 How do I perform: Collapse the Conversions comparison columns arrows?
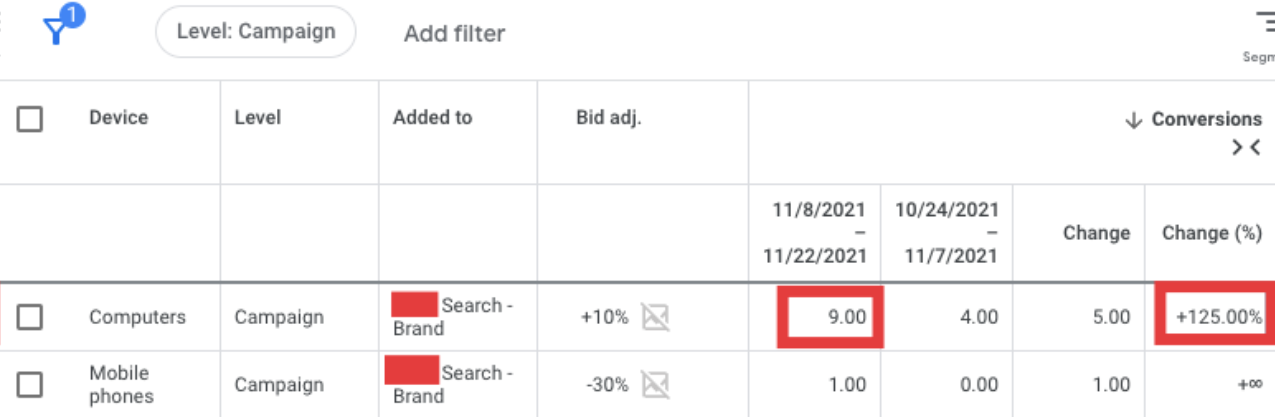point(1246,148)
